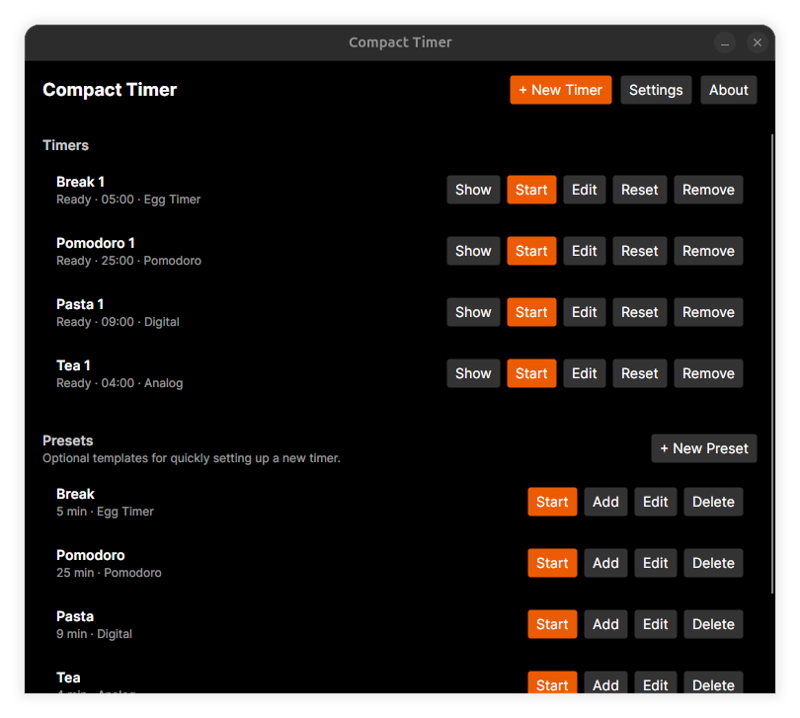Edit the Pomodoro preset
Image resolution: width=800 pixels, height=718 pixels.
pos(655,563)
